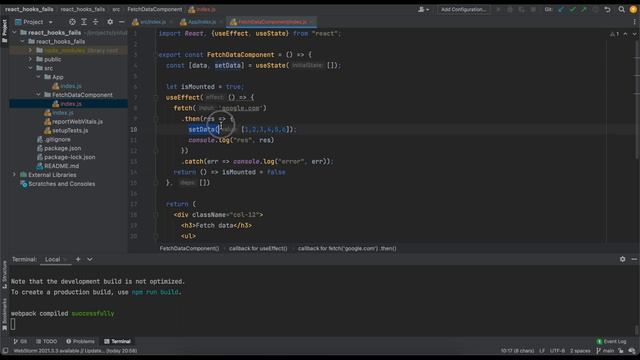Open the Git tool window tab
640x360 pixels.
[x=20, y=342]
